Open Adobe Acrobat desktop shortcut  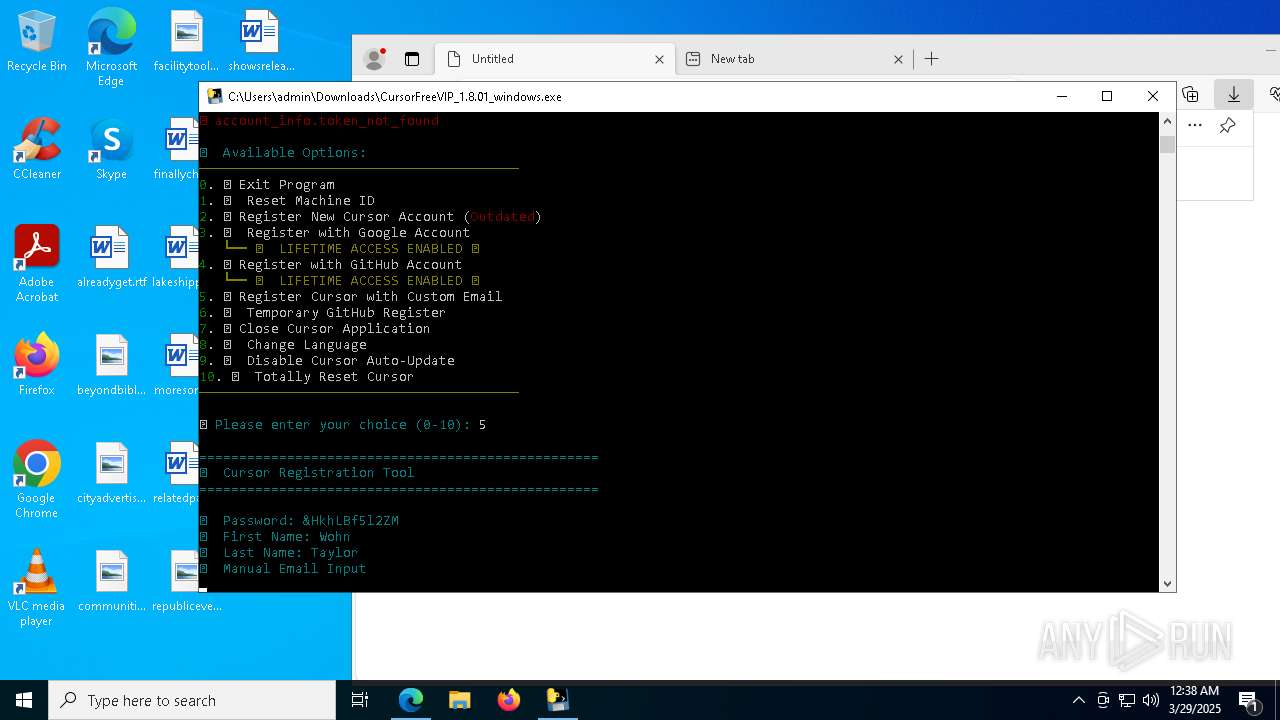(x=36, y=265)
